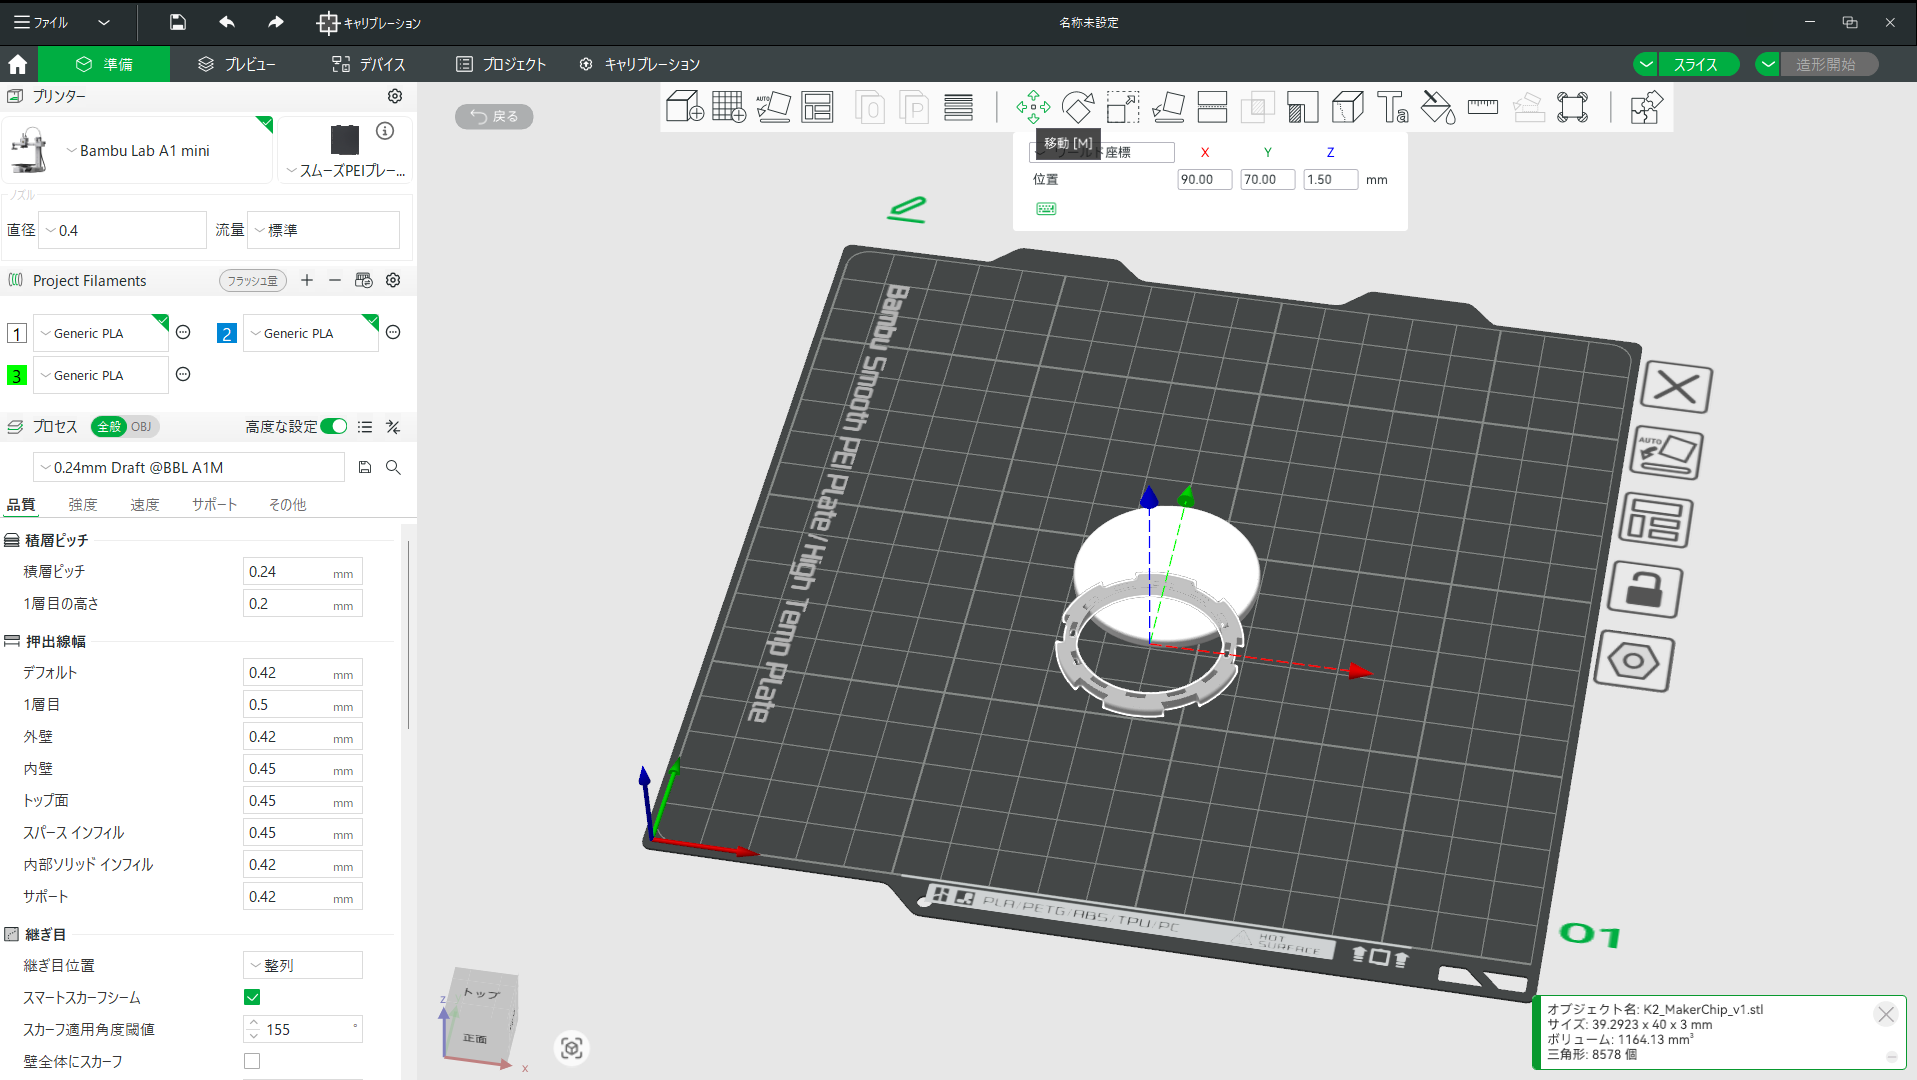
Task: Check 壁全体にスカーフ checkbox
Action: point(252,1061)
